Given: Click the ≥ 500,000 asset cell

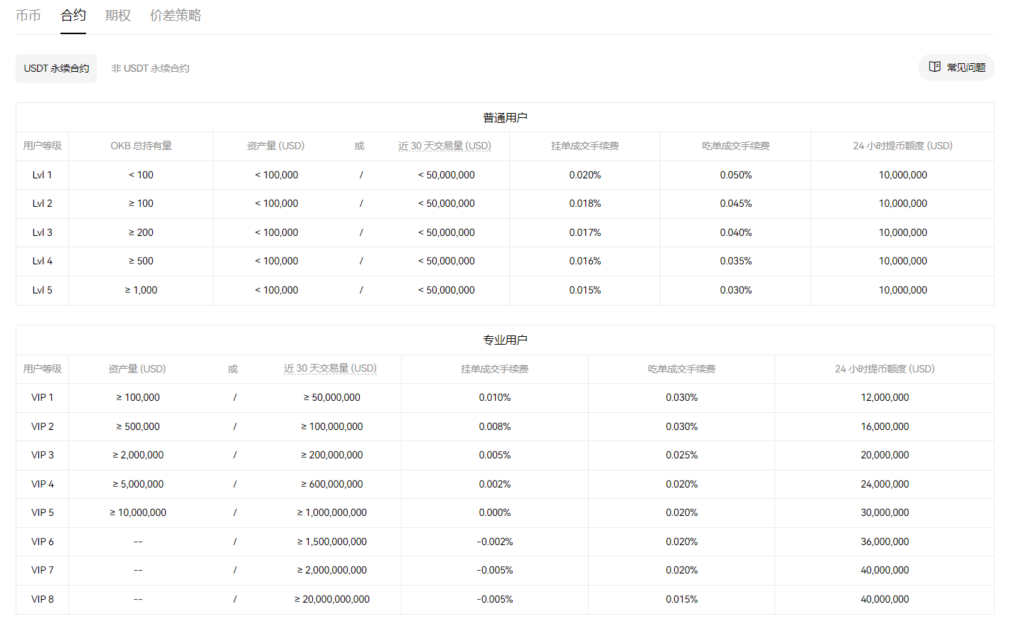Looking at the screenshot, I should click(138, 426).
